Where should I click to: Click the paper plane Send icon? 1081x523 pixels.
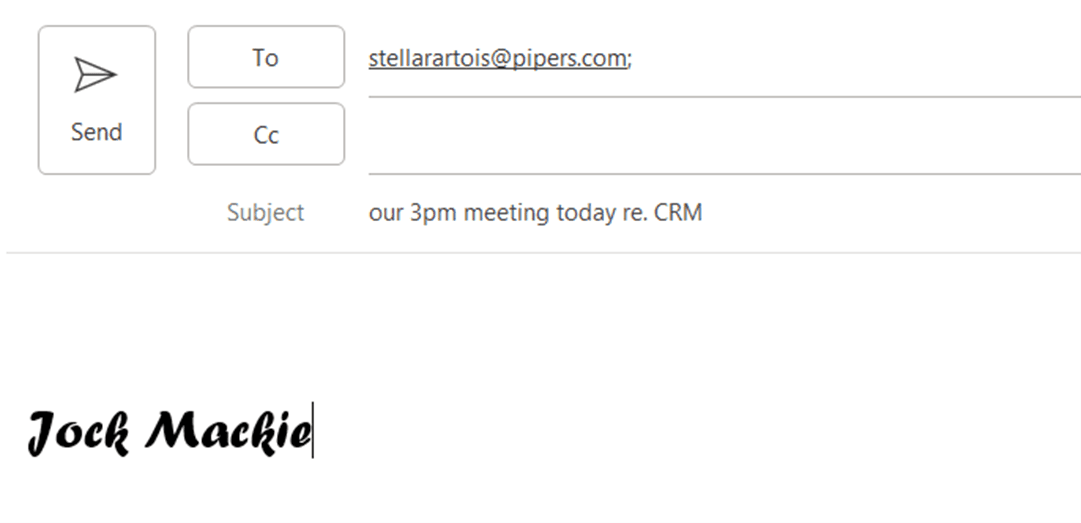click(96, 76)
